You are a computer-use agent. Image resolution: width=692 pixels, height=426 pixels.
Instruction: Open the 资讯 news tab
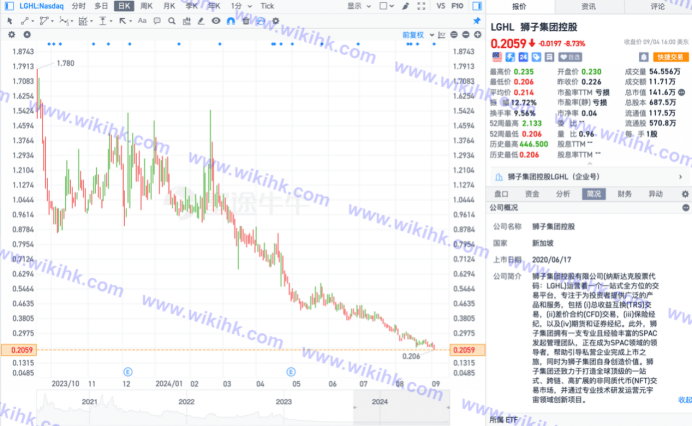[589, 7]
